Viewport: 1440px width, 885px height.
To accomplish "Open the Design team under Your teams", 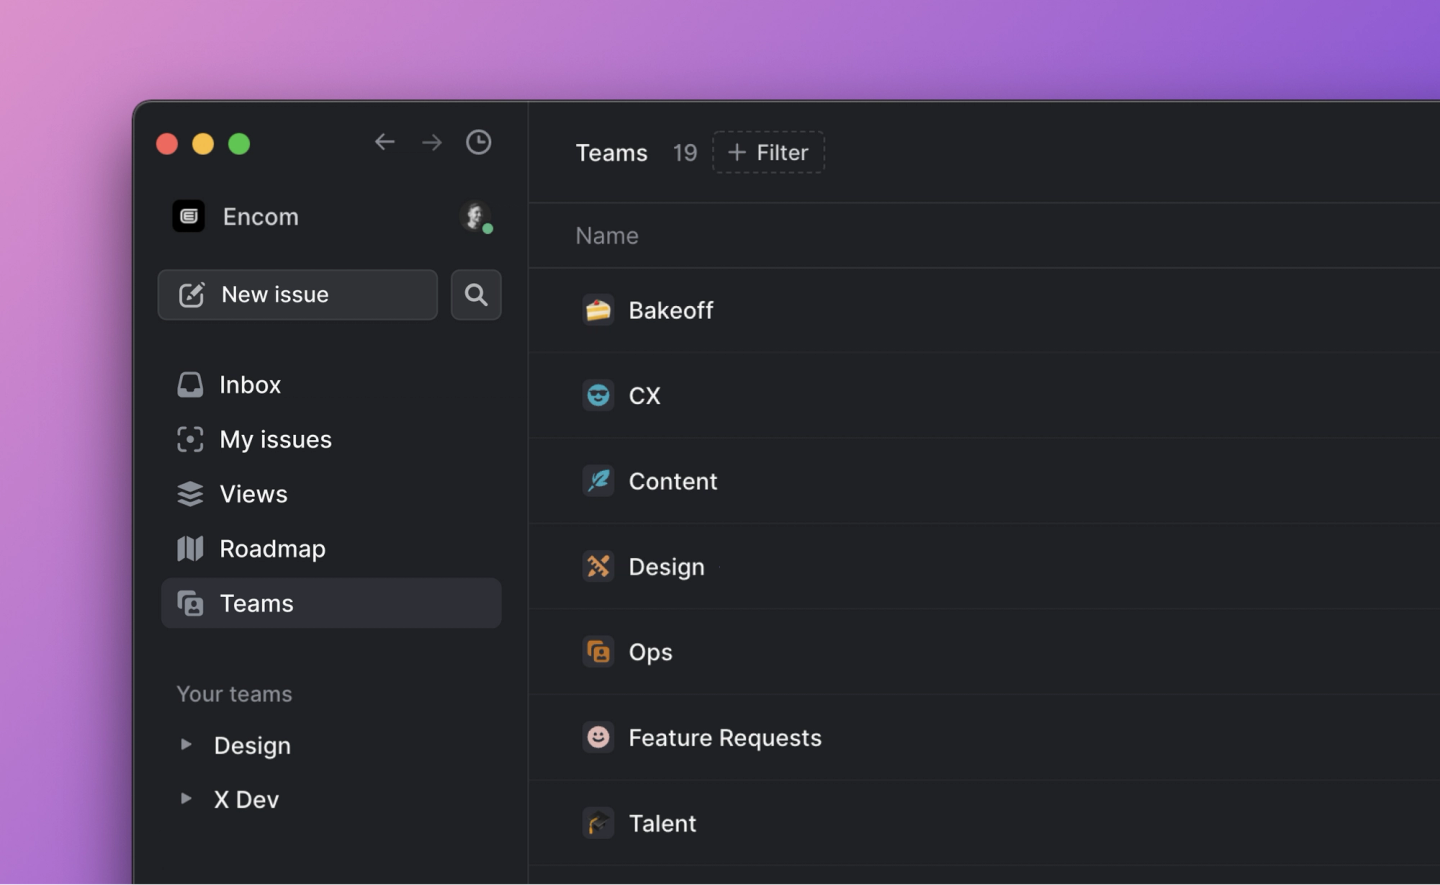I will (x=252, y=746).
